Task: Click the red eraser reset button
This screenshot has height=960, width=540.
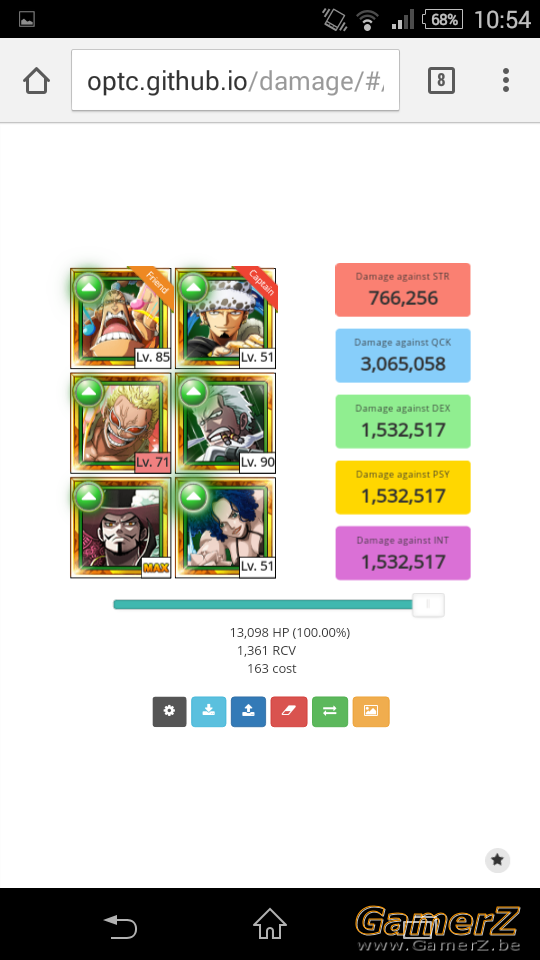Action: [x=289, y=711]
